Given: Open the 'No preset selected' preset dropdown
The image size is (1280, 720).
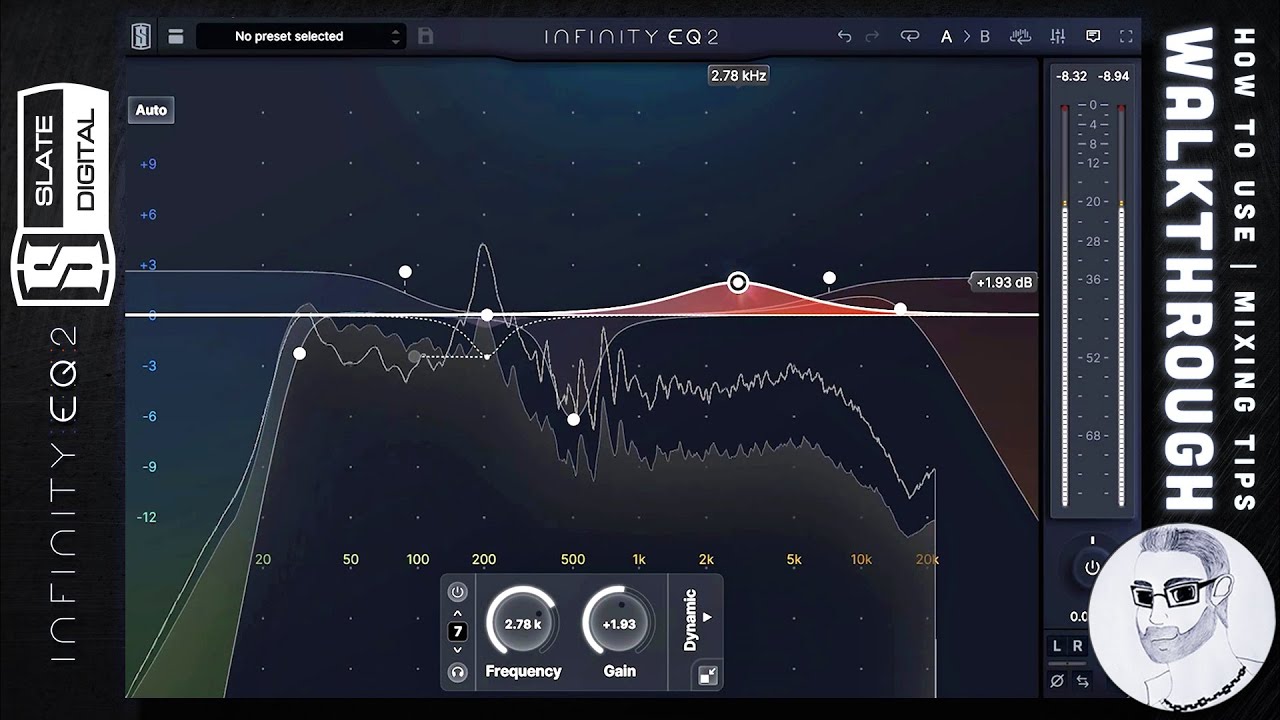Looking at the screenshot, I should pyautogui.click(x=300, y=37).
